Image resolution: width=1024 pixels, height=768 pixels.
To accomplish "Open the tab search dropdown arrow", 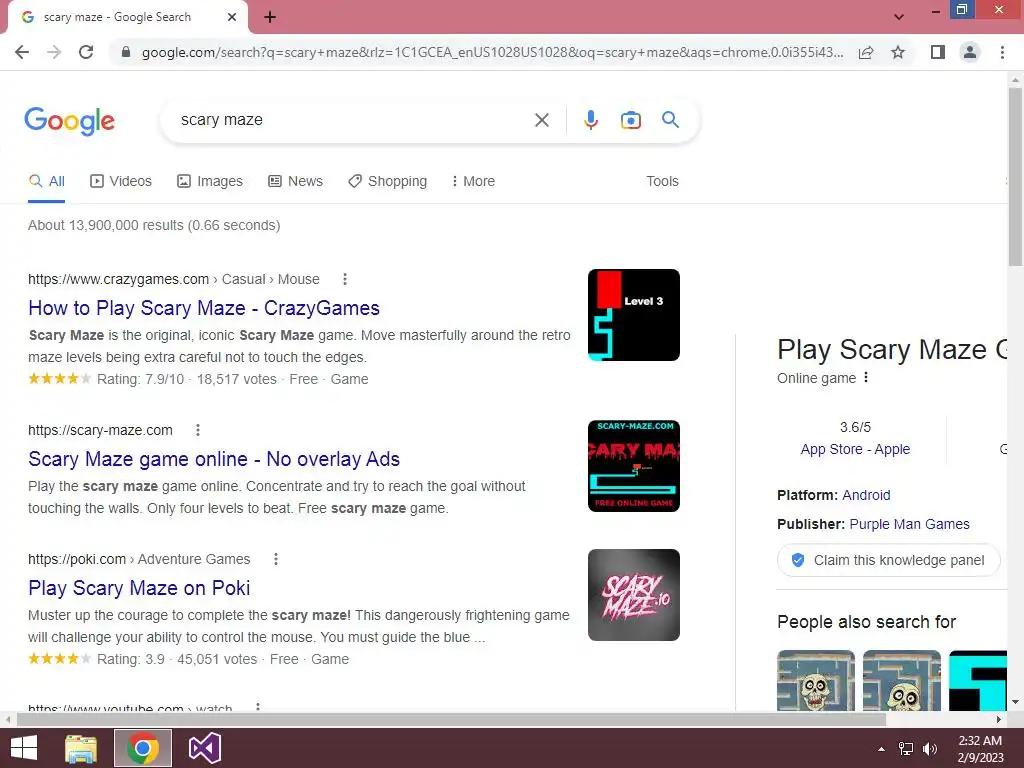I will click(x=899, y=17).
